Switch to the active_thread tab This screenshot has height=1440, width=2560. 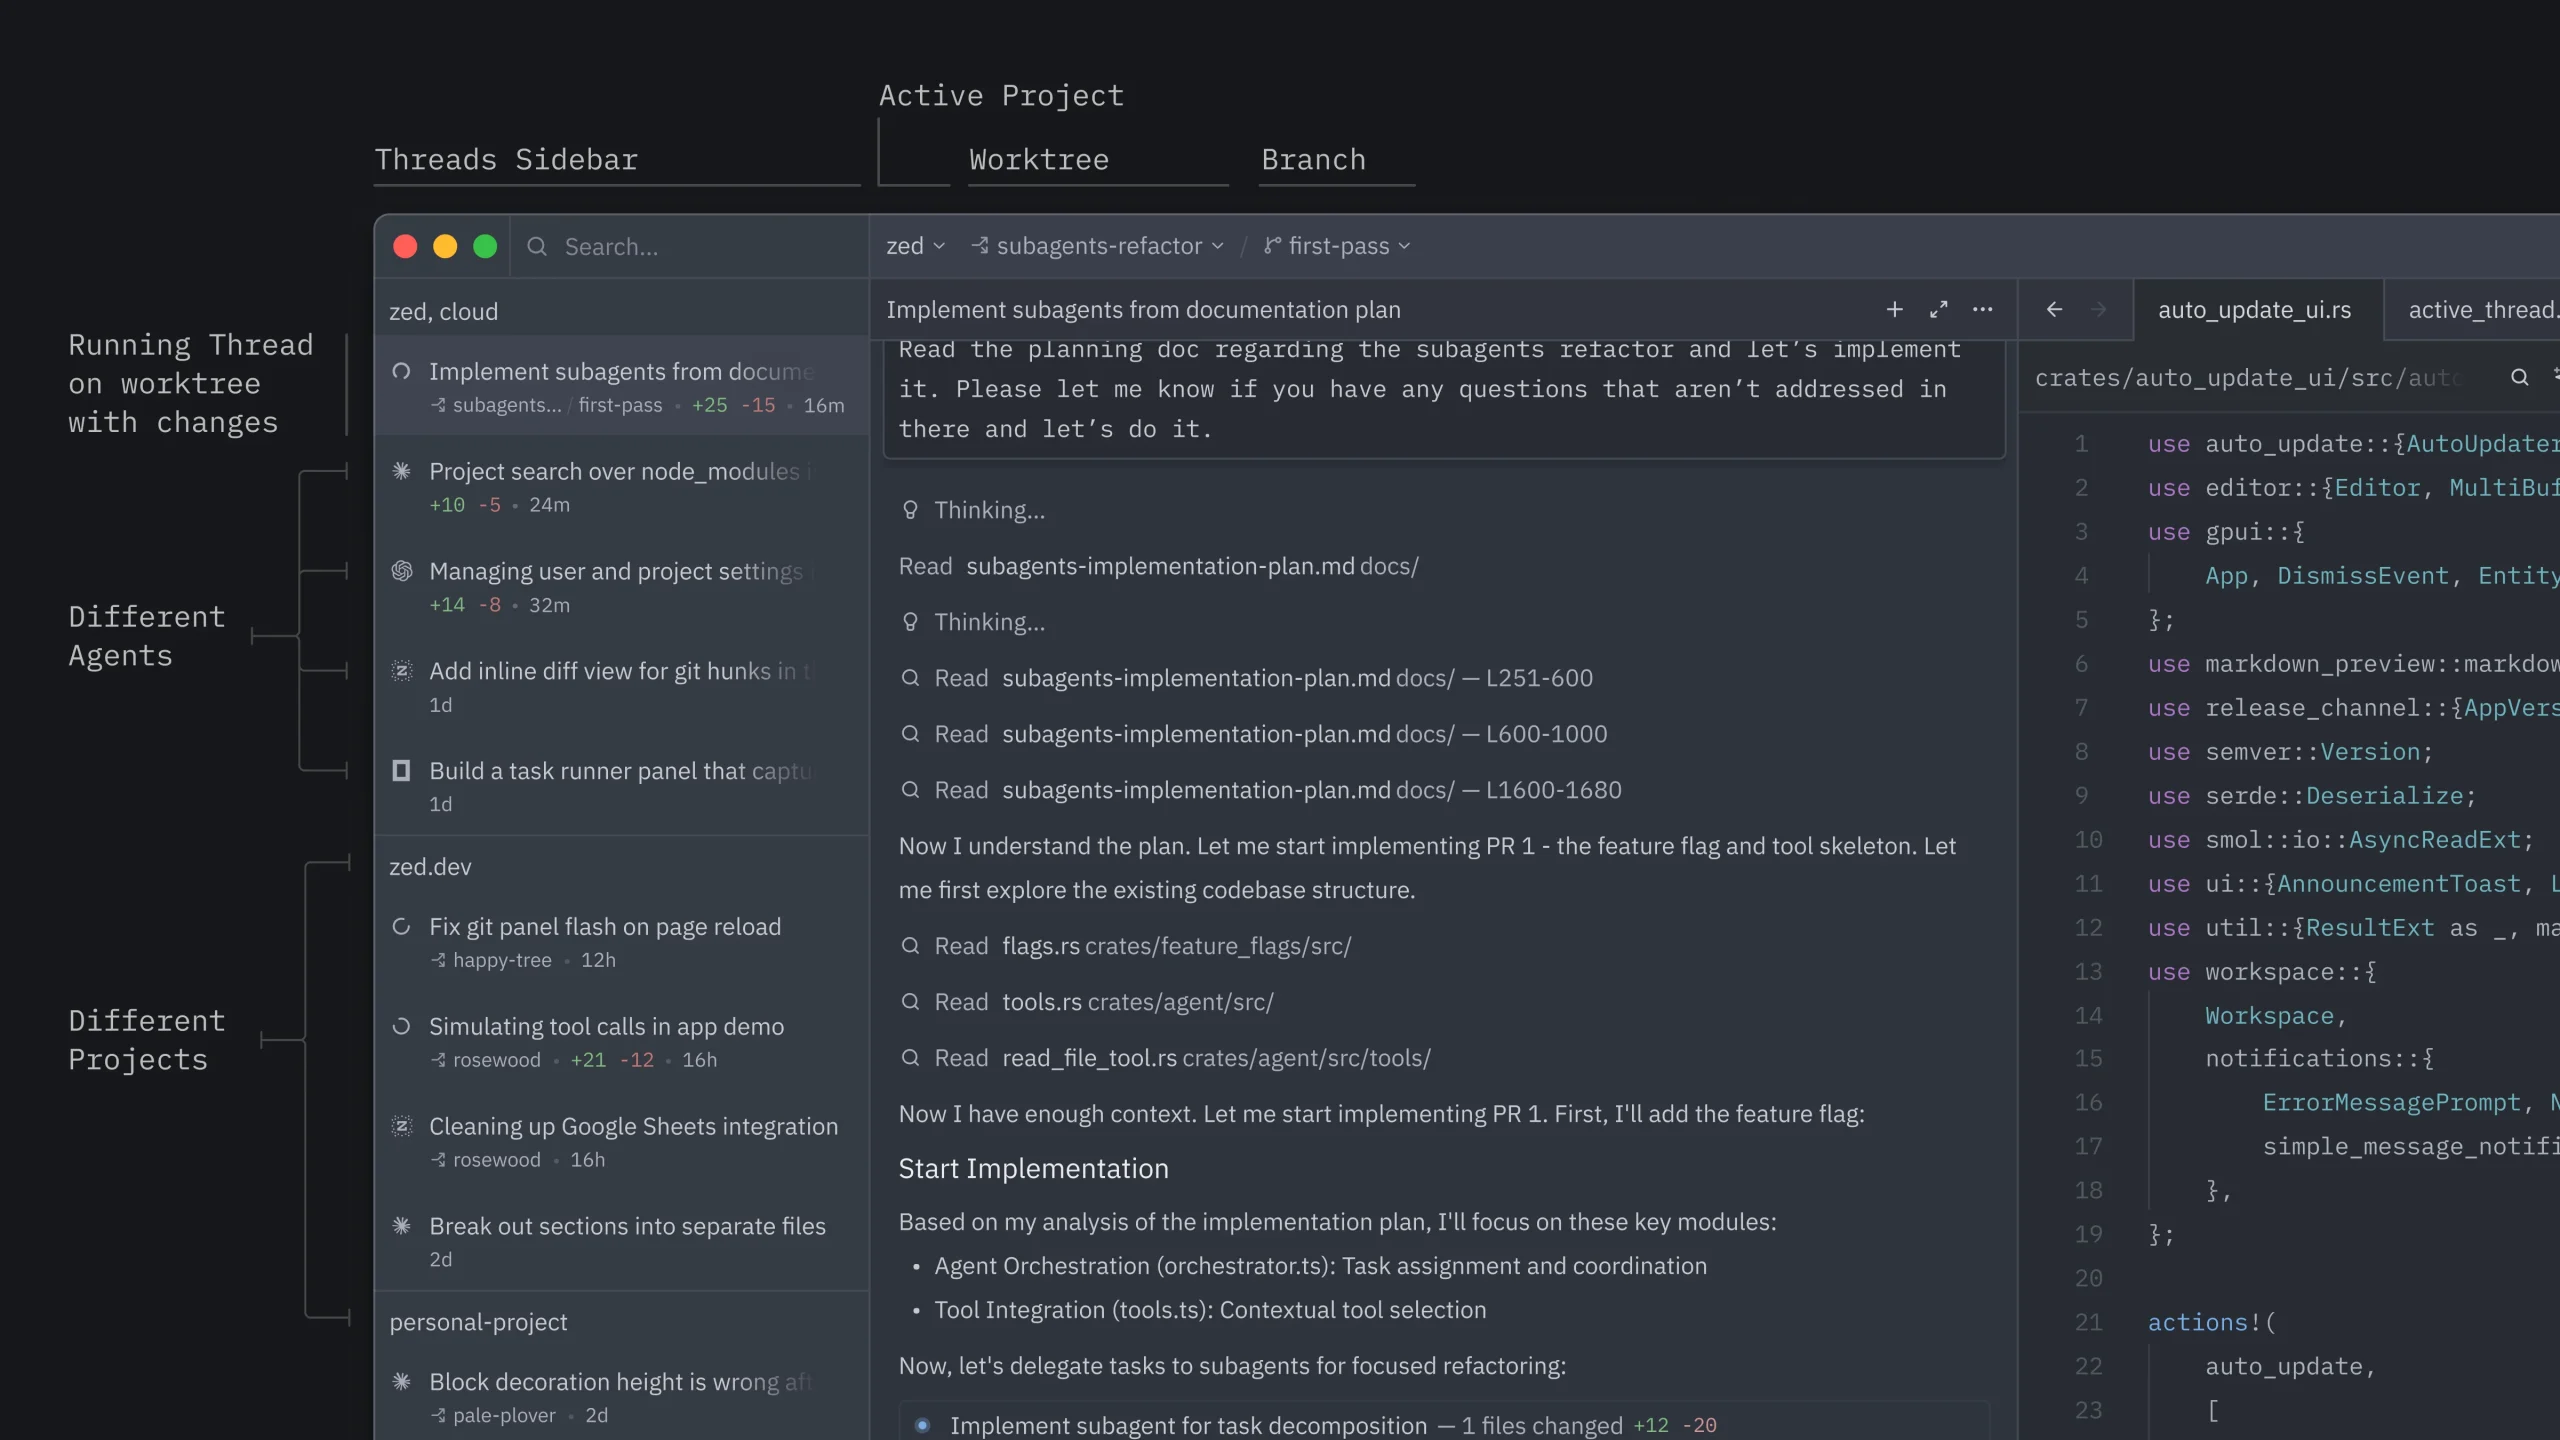pyautogui.click(x=2480, y=310)
